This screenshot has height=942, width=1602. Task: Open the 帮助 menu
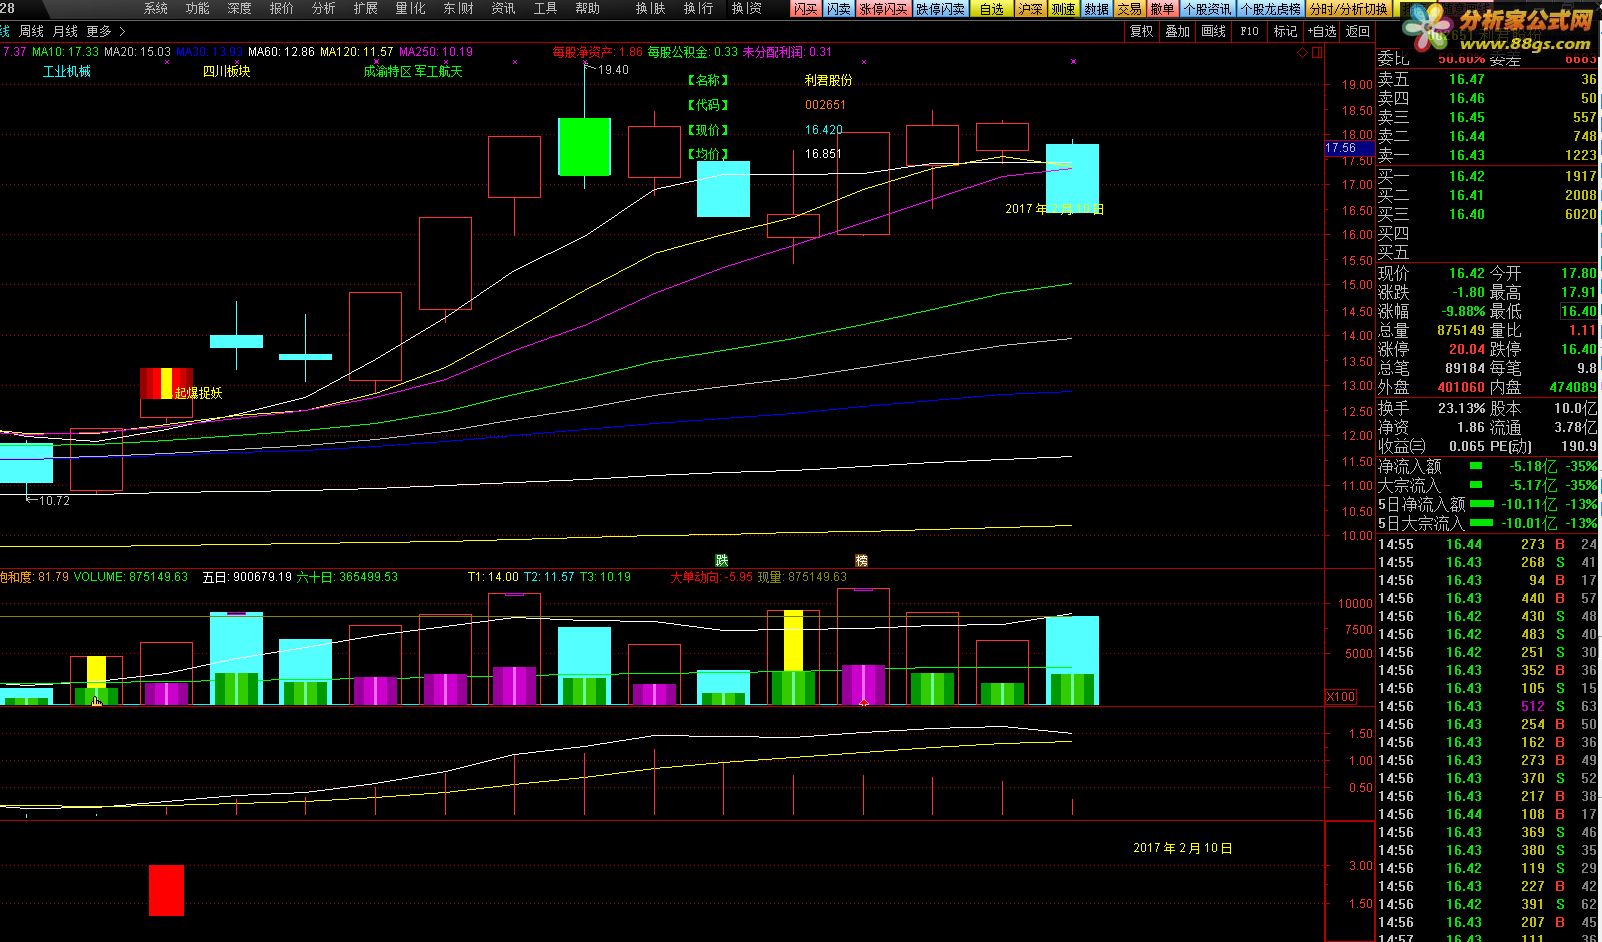point(588,8)
